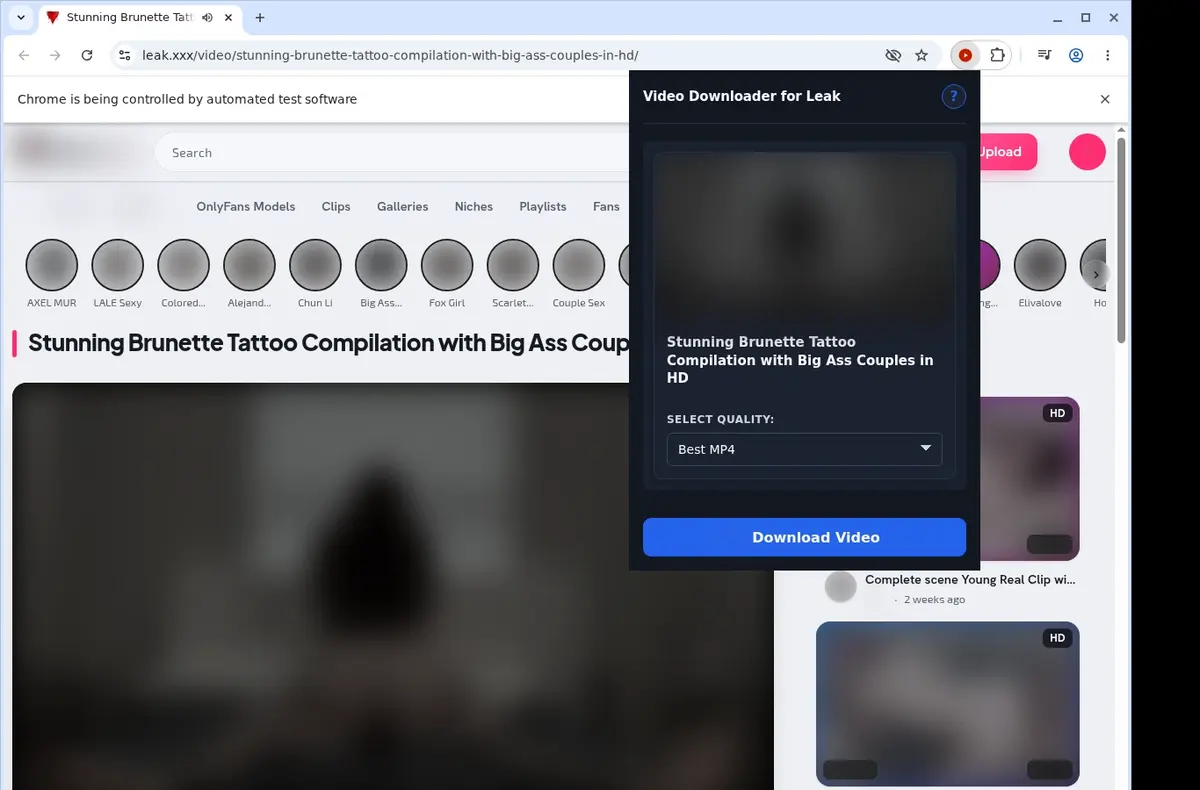Advance avatar carousel with right arrow
Screen dimensions: 1200x790
coord(1096,274)
